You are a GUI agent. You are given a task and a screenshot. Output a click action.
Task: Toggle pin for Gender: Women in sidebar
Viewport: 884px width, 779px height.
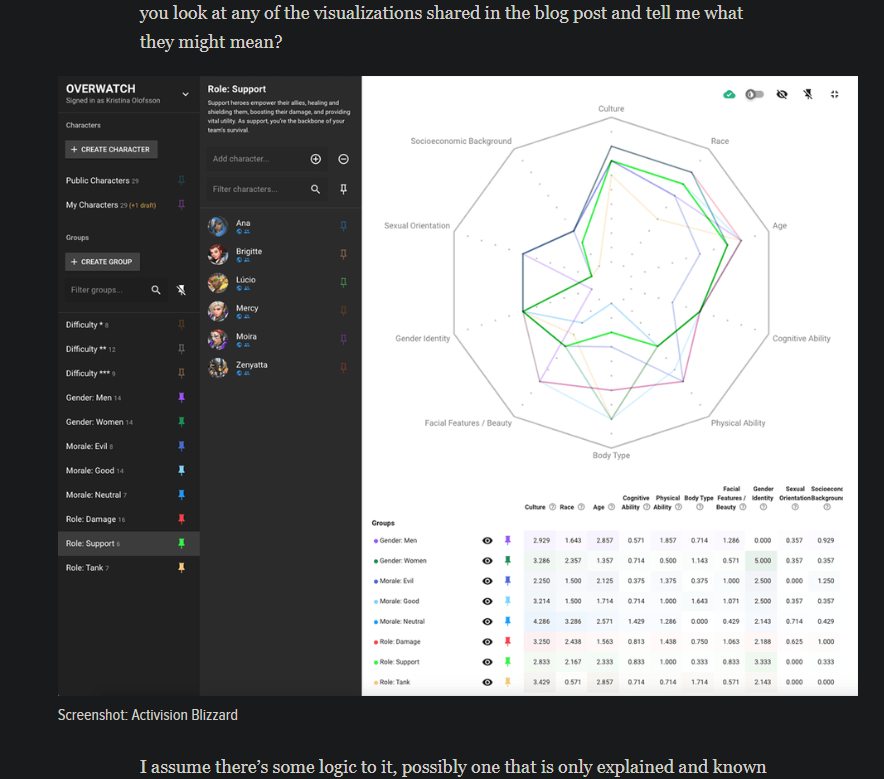coord(182,422)
